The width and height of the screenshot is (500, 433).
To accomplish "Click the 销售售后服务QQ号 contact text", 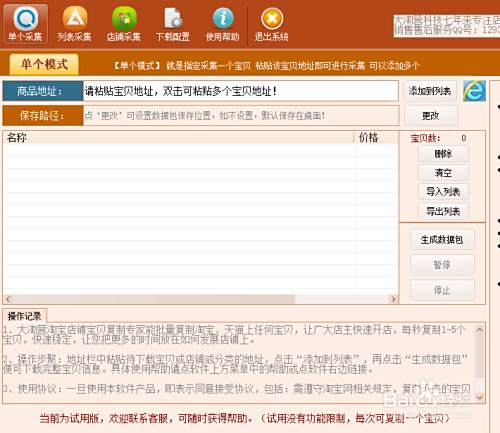I will point(447,30).
